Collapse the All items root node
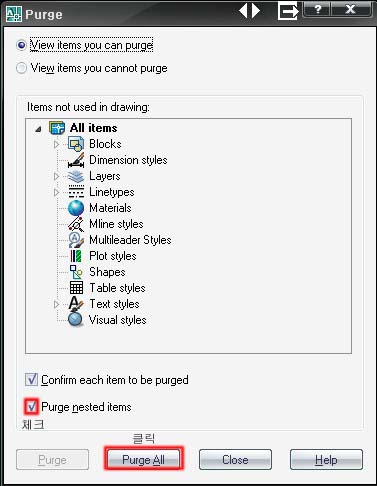 point(39,129)
